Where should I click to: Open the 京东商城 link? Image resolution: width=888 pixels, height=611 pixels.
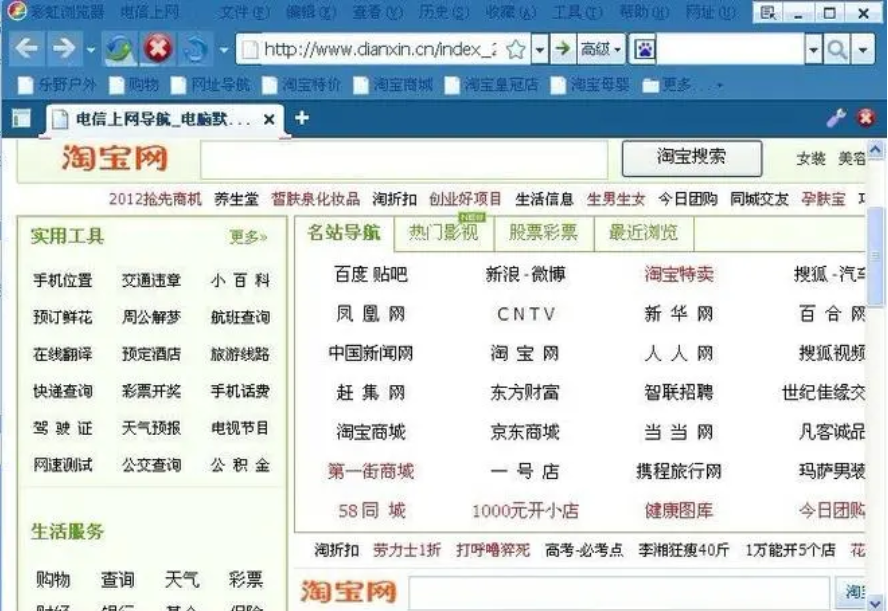click(525, 432)
